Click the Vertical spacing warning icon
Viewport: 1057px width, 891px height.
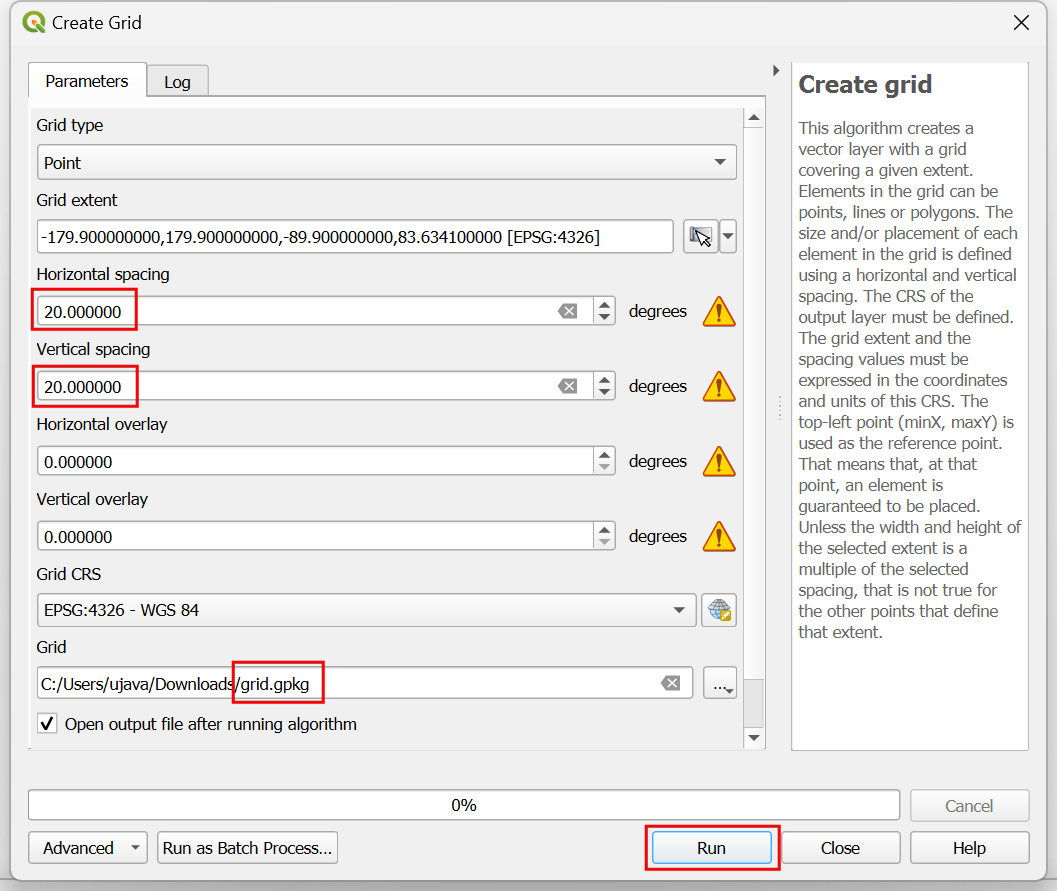click(719, 387)
